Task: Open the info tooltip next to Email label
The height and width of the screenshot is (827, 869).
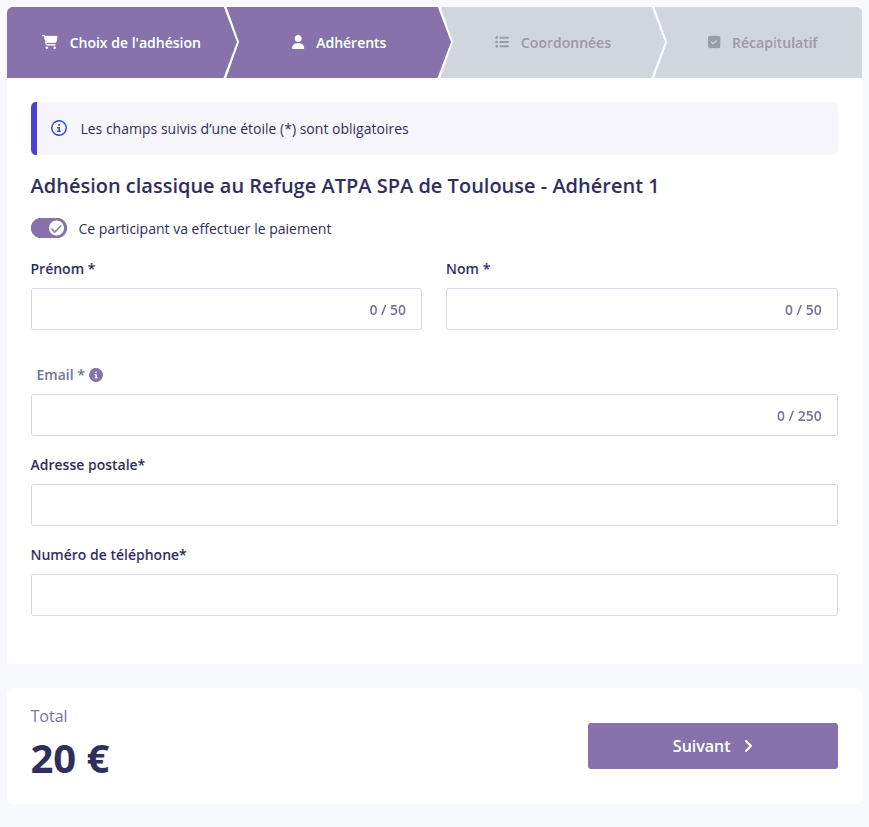Action: 95,374
